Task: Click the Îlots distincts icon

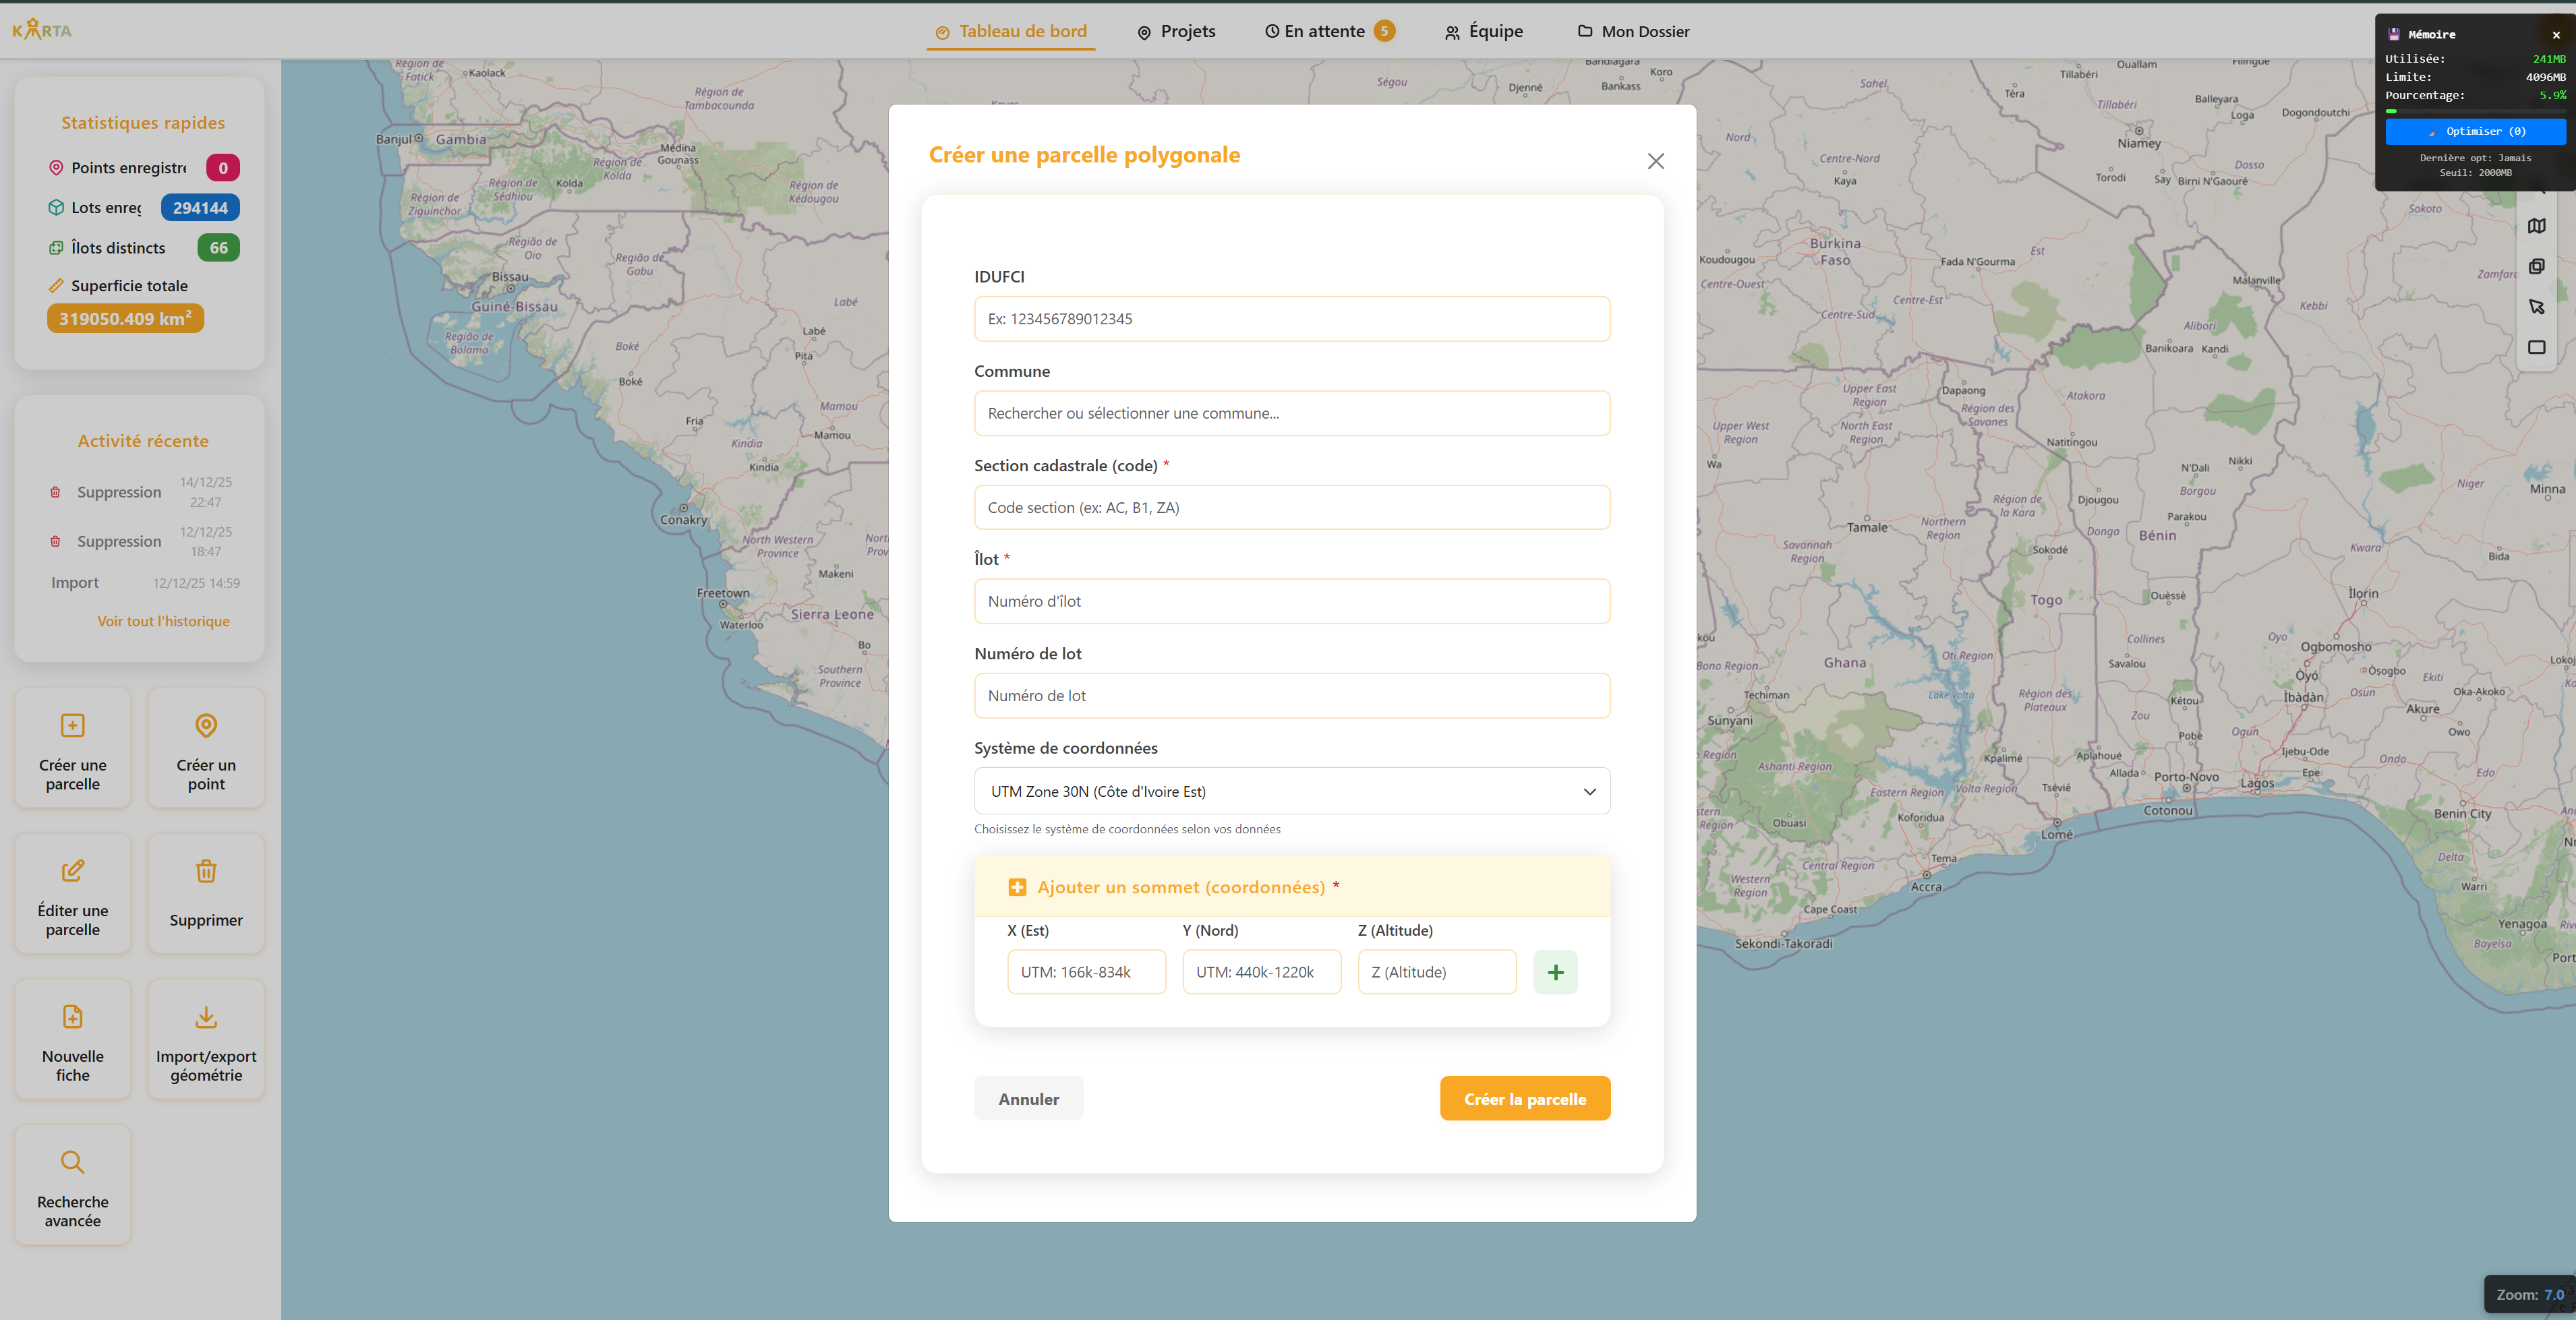Action: pos(56,248)
